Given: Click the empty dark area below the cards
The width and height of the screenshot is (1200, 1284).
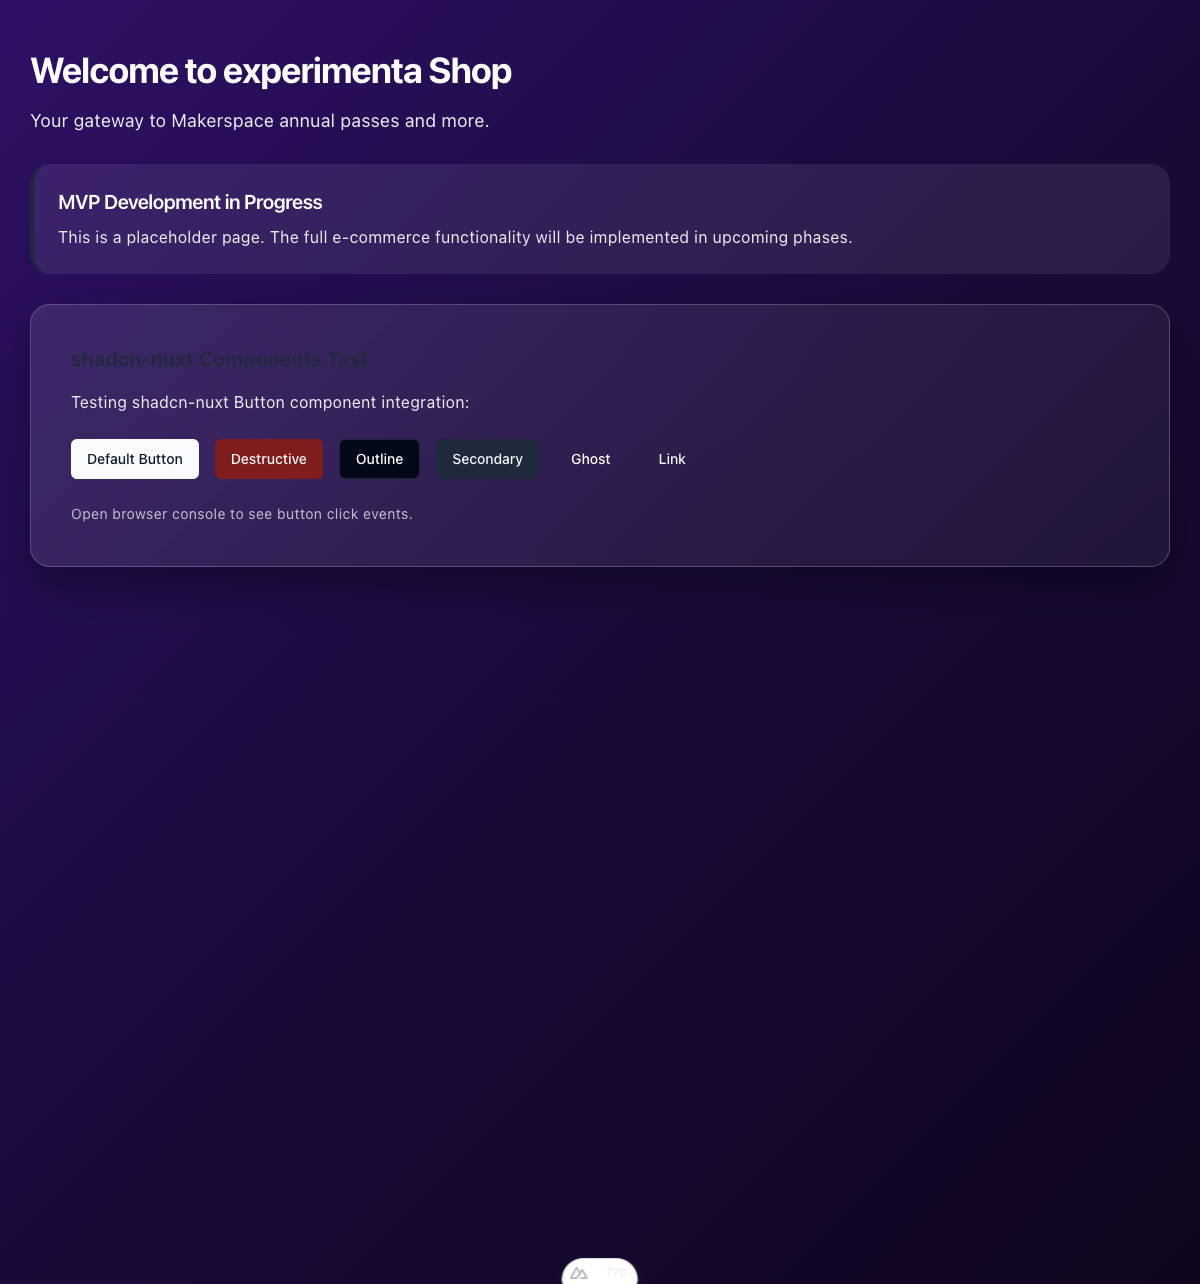Looking at the screenshot, I should [x=600, y=850].
